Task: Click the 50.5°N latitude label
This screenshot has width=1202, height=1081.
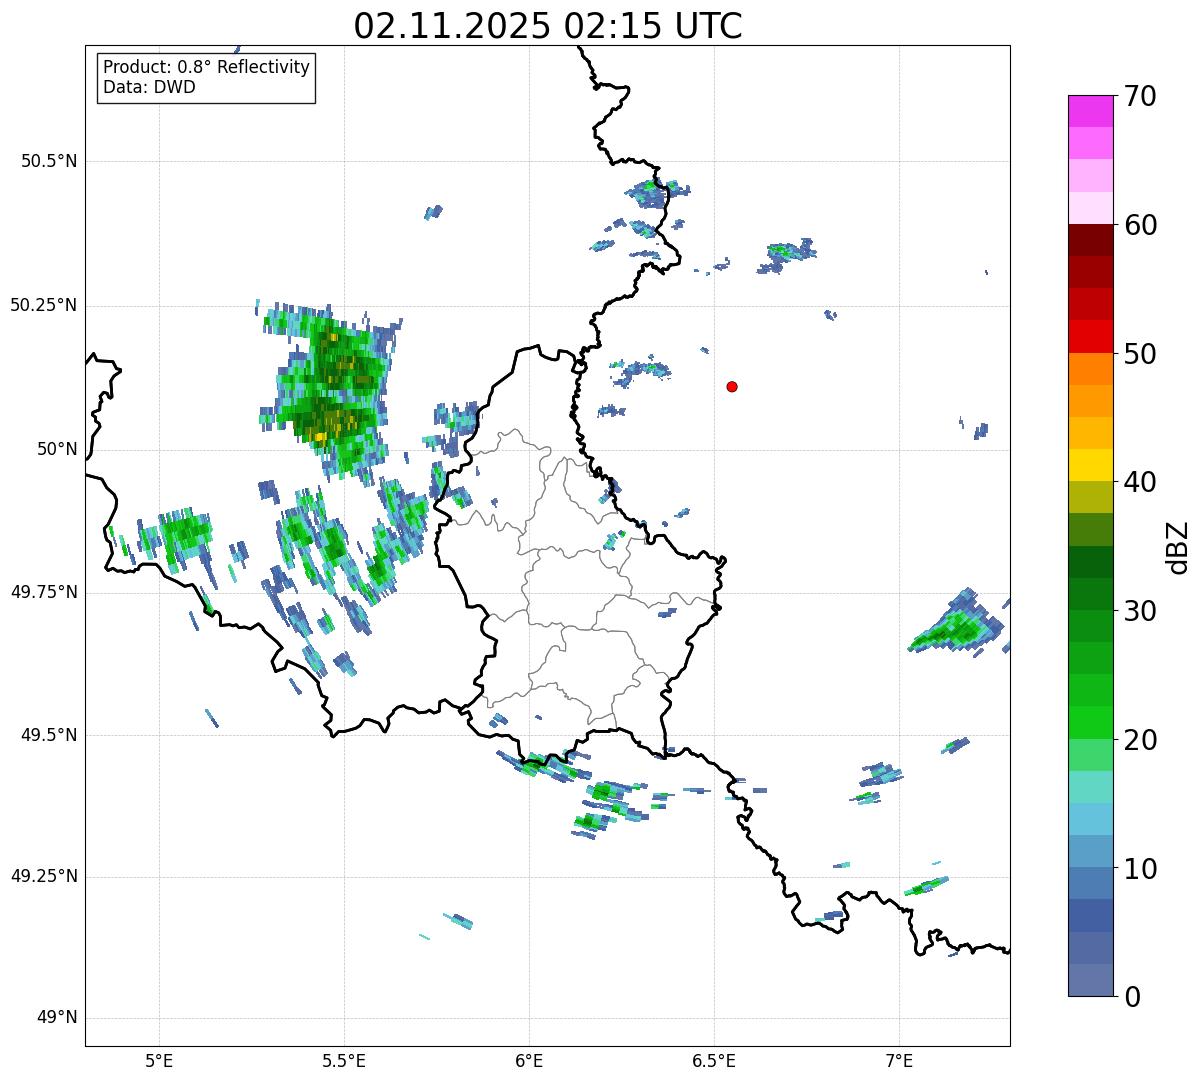Action: point(49,161)
